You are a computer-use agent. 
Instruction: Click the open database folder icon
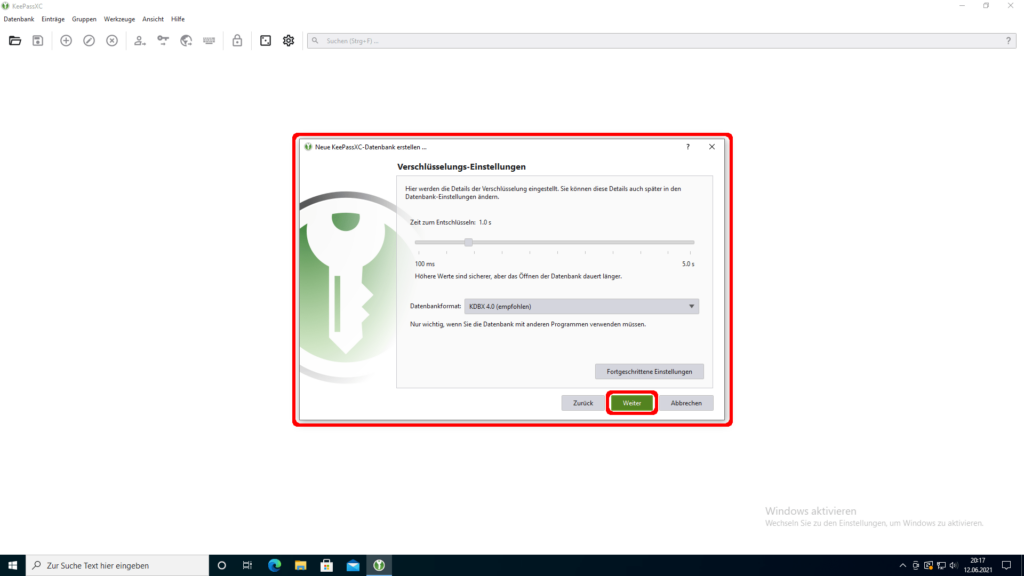(15, 40)
